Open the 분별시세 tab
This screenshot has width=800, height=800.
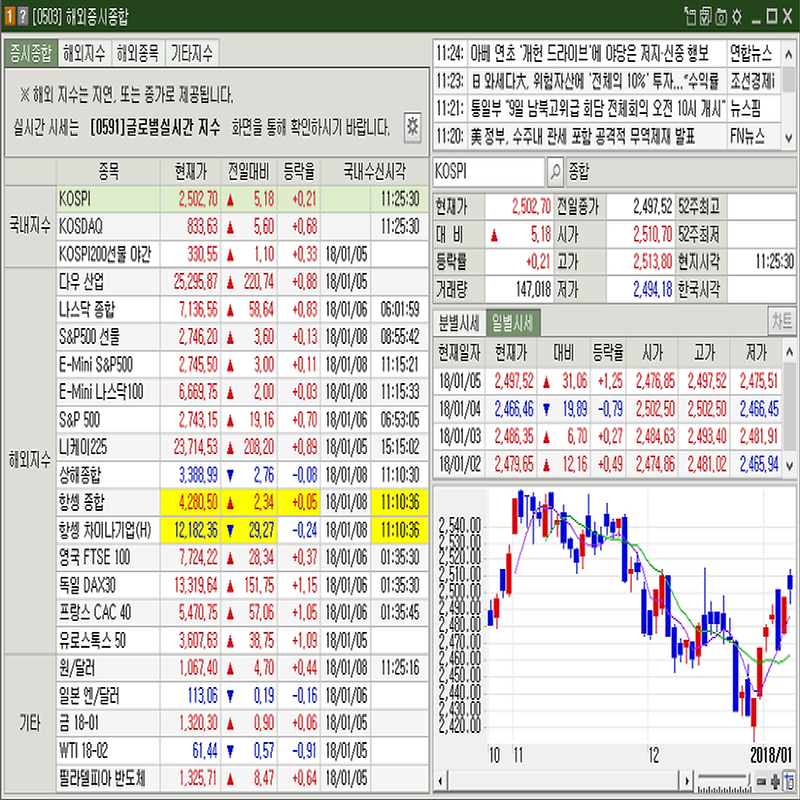pos(459,322)
